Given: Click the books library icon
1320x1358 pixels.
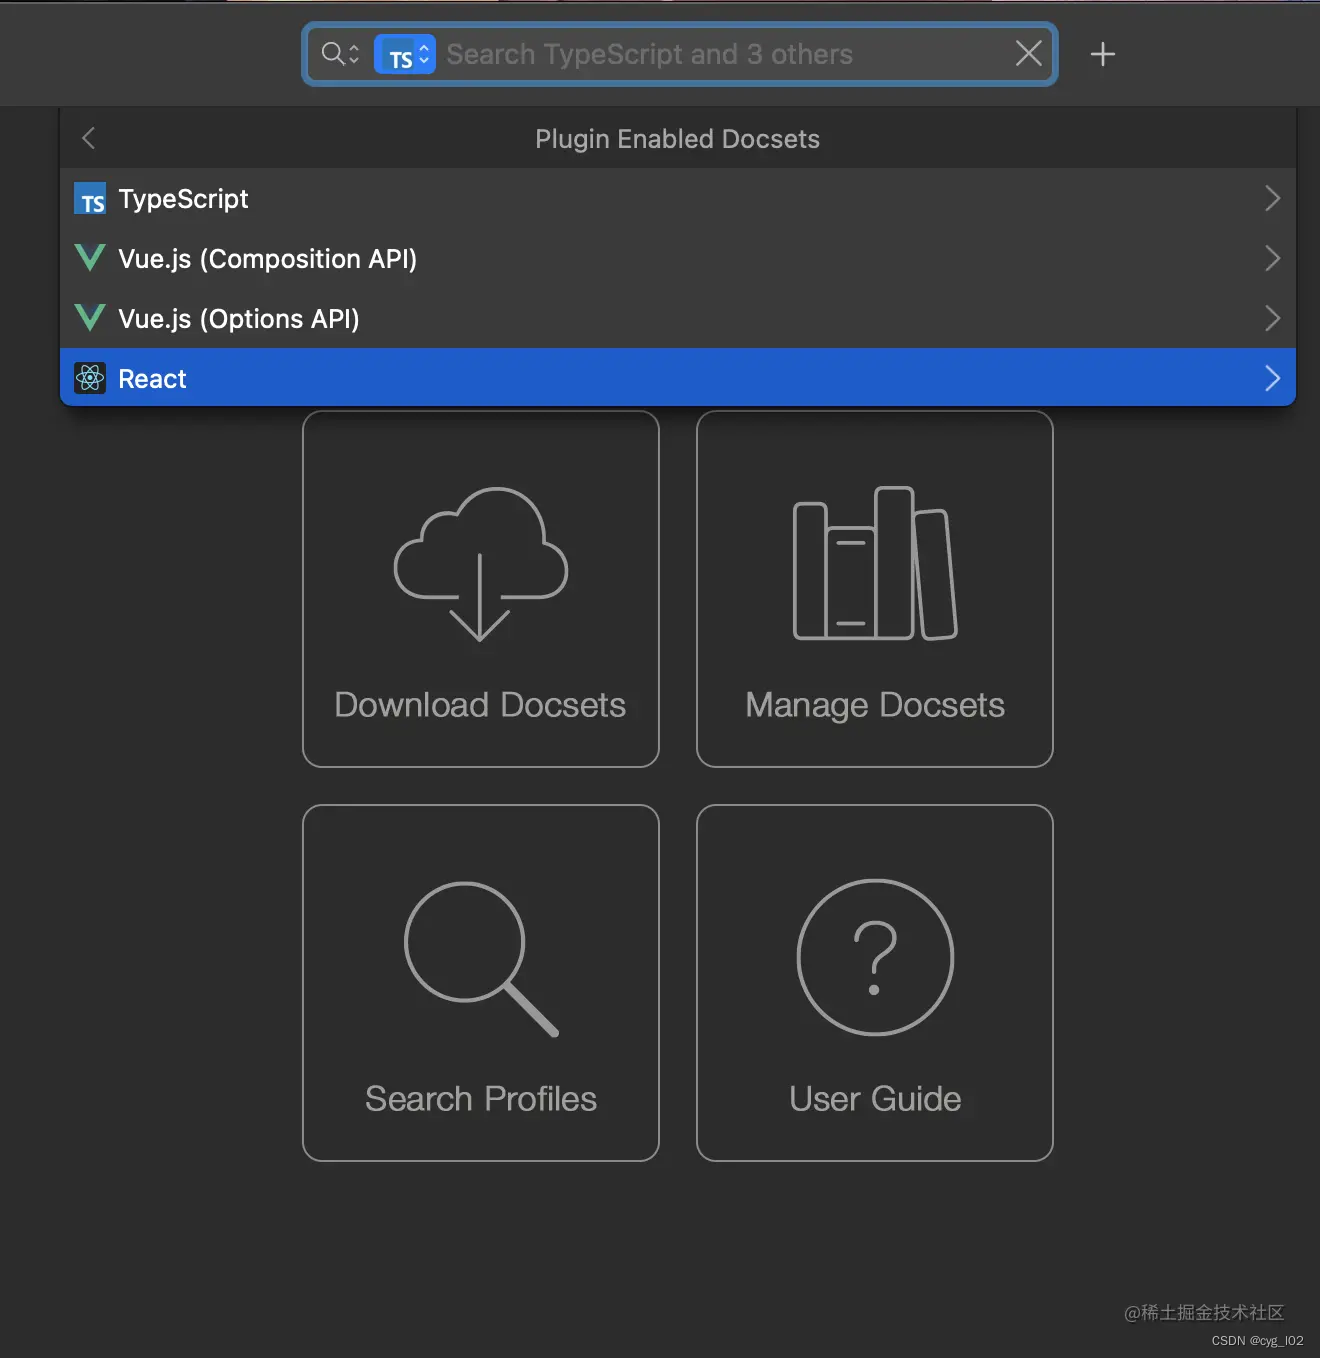Looking at the screenshot, I should pos(875,563).
